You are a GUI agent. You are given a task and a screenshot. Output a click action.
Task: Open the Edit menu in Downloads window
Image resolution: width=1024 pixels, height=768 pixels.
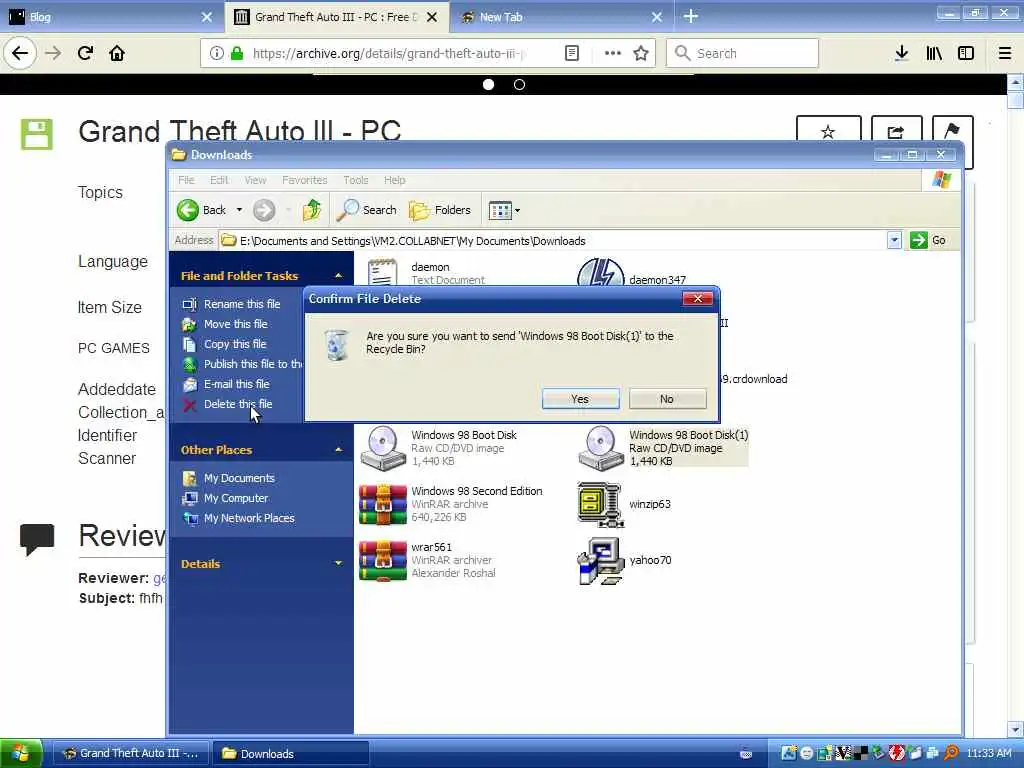tap(219, 180)
